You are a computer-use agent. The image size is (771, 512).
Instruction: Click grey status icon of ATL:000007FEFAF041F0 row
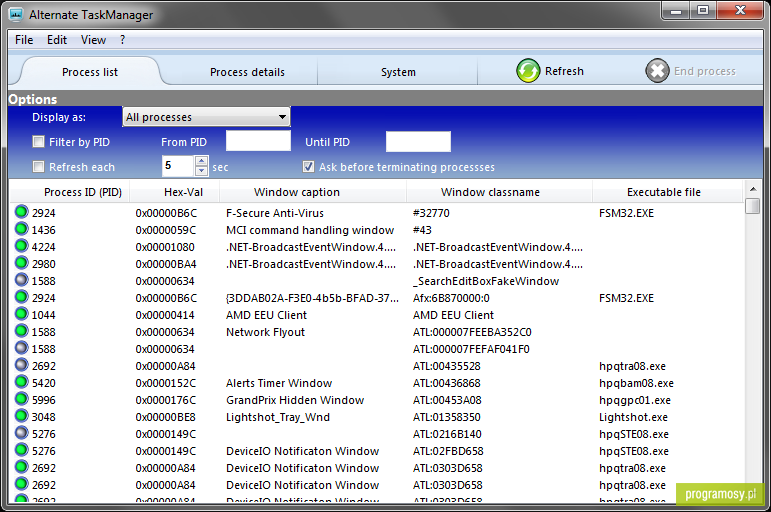(x=21, y=348)
